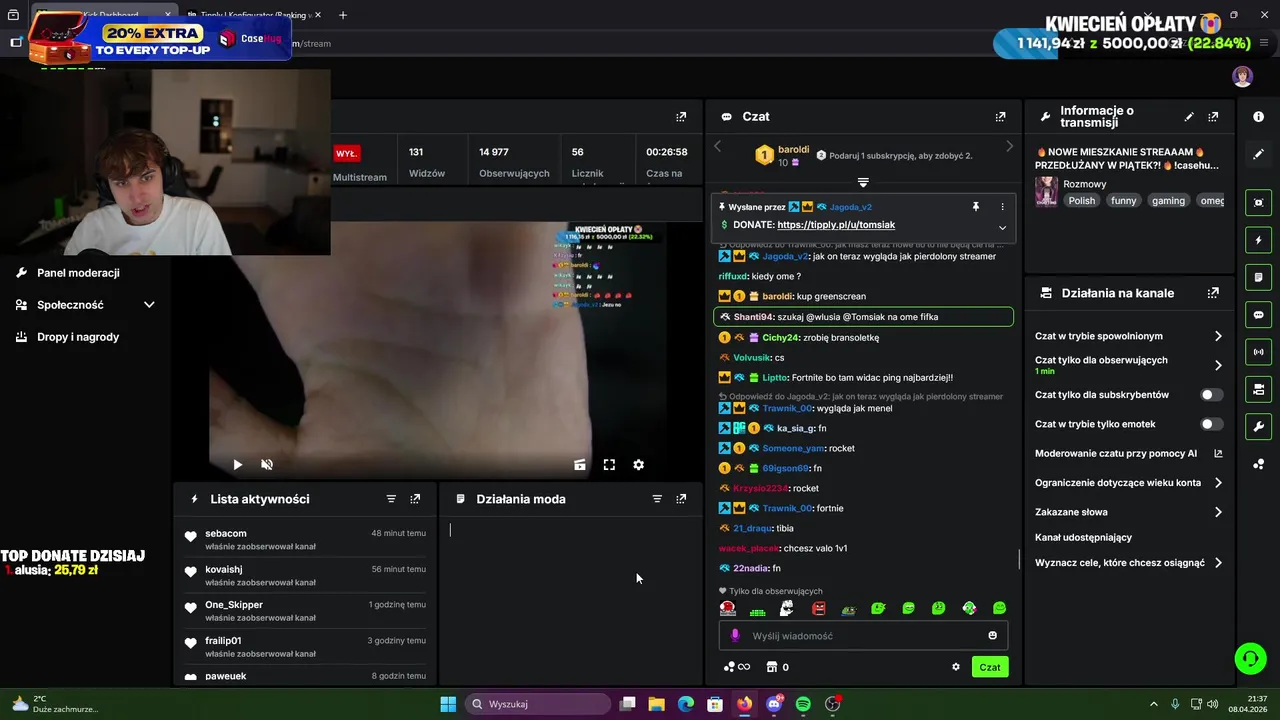This screenshot has height=720, width=1280.
Task: Expand the pinned message with chevron
Action: coord(1002,227)
